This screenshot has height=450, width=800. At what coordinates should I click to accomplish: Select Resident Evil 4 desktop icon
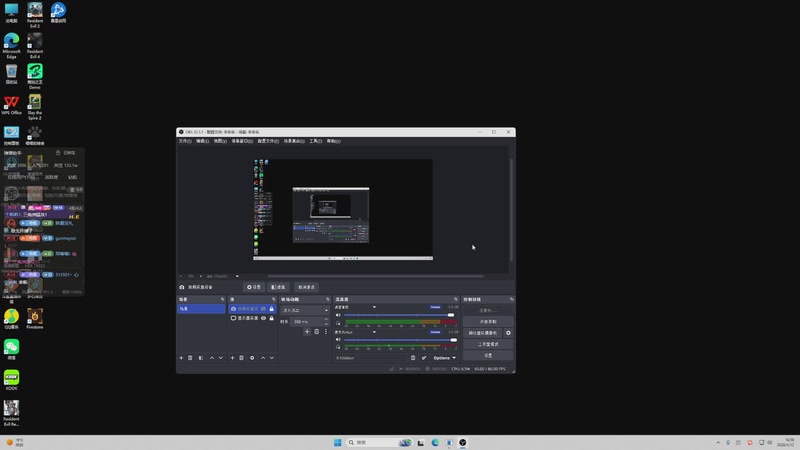(x=35, y=46)
